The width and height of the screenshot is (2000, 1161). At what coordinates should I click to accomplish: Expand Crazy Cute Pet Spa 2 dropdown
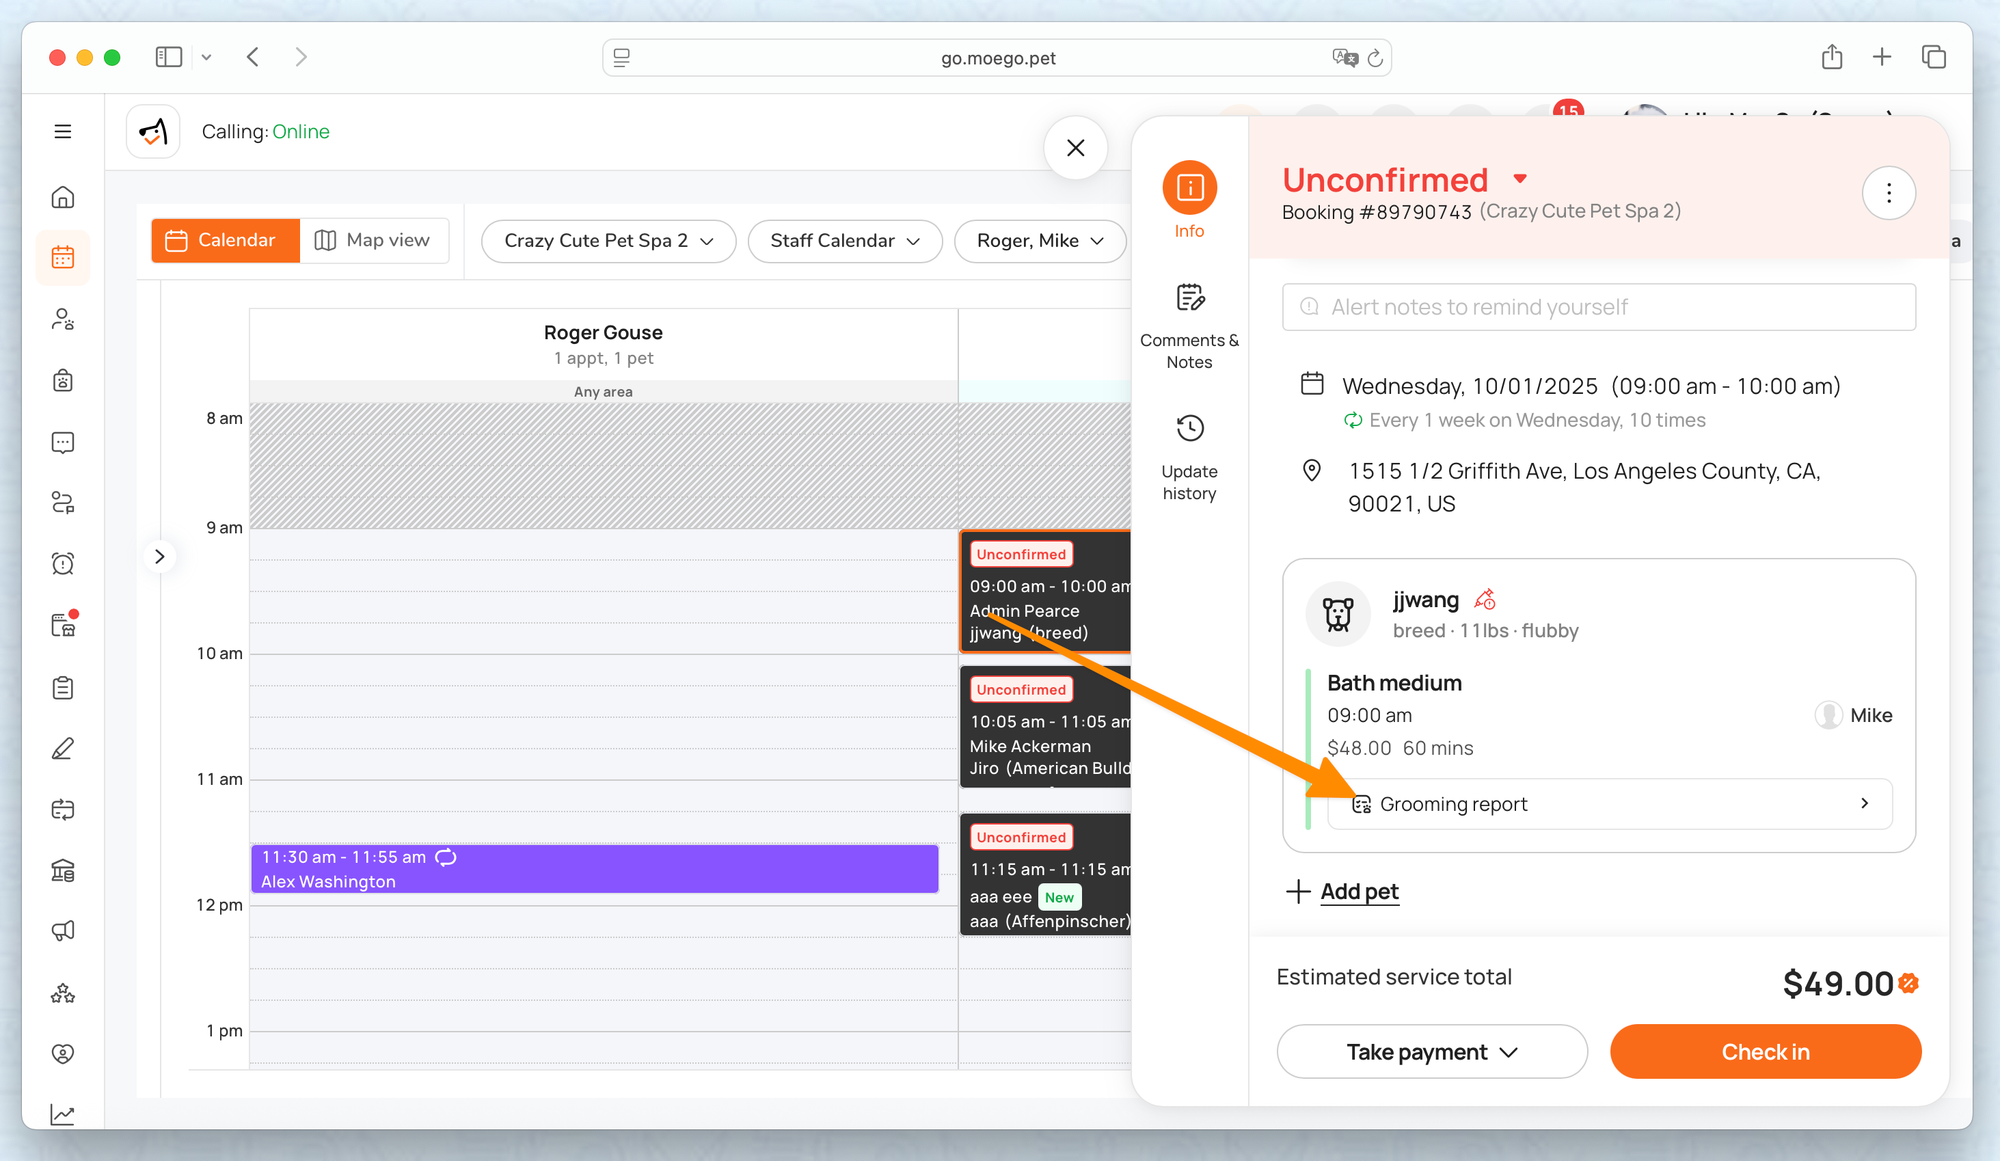click(x=608, y=241)
